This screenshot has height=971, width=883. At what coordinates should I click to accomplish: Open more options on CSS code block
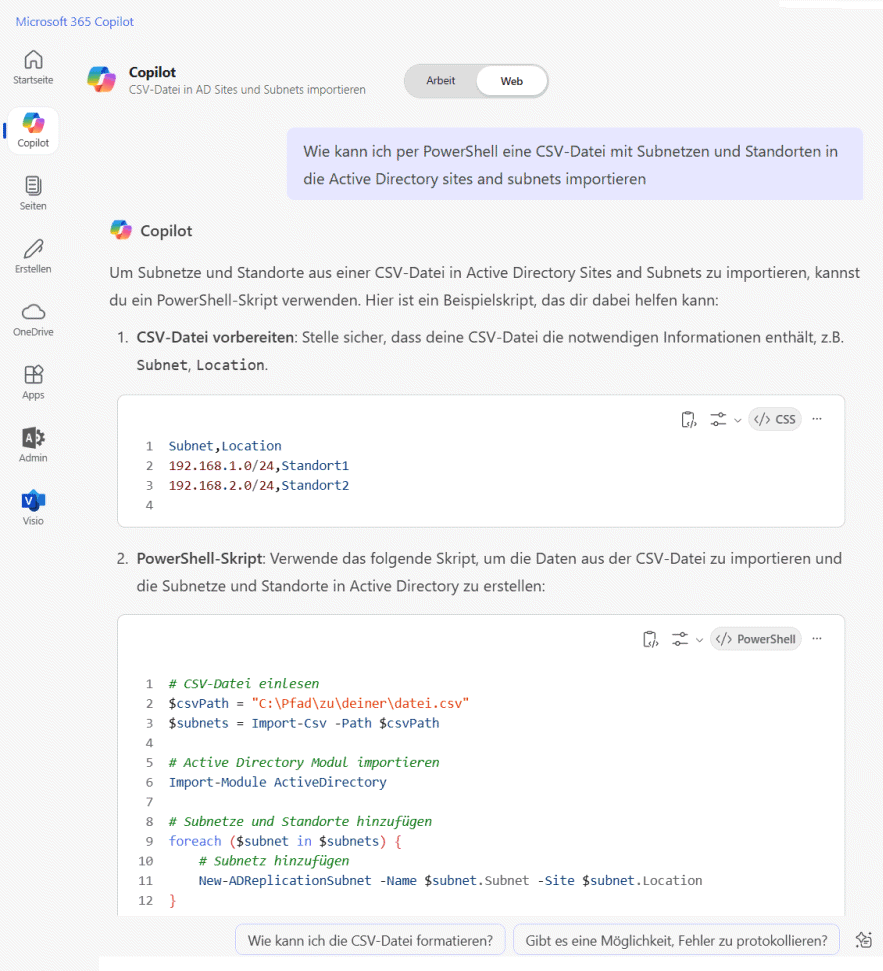pyautogui.click(x=817, y=419)
